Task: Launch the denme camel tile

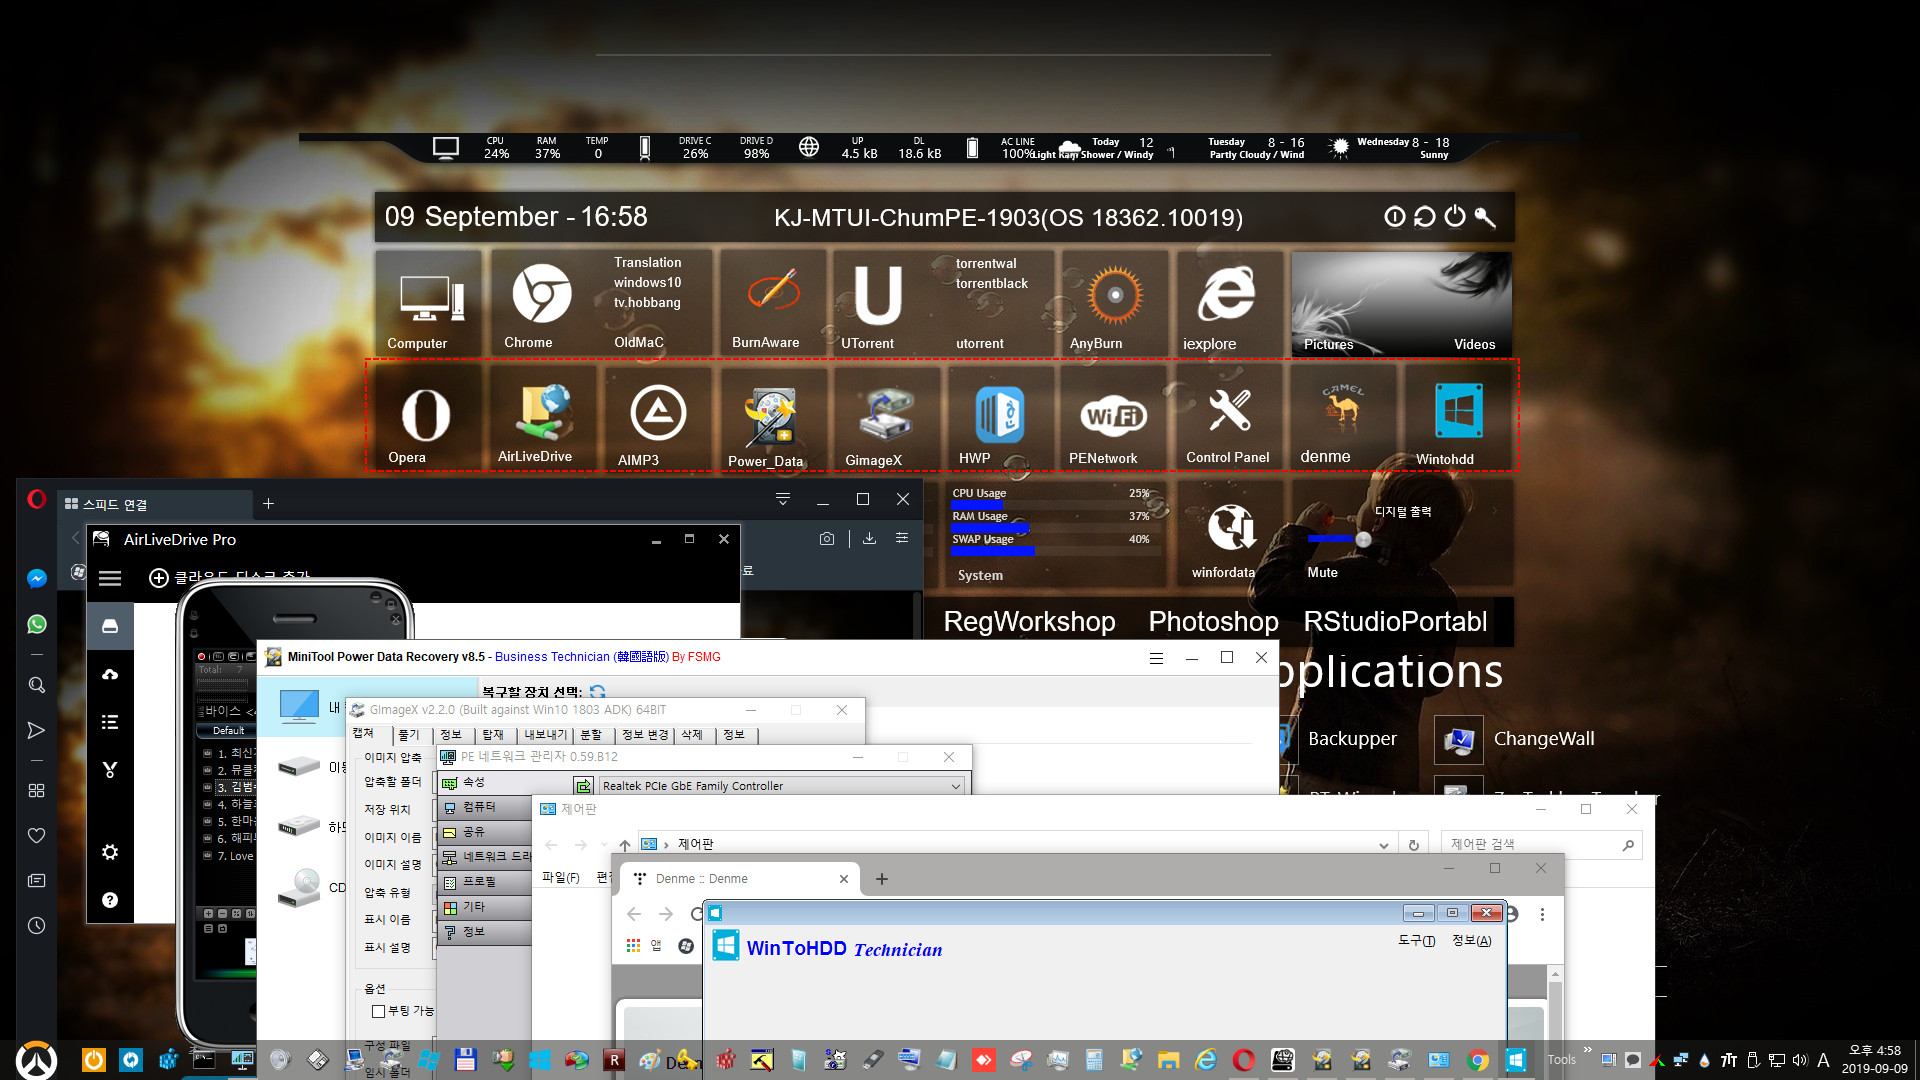Action: (x=1343, y=417)
